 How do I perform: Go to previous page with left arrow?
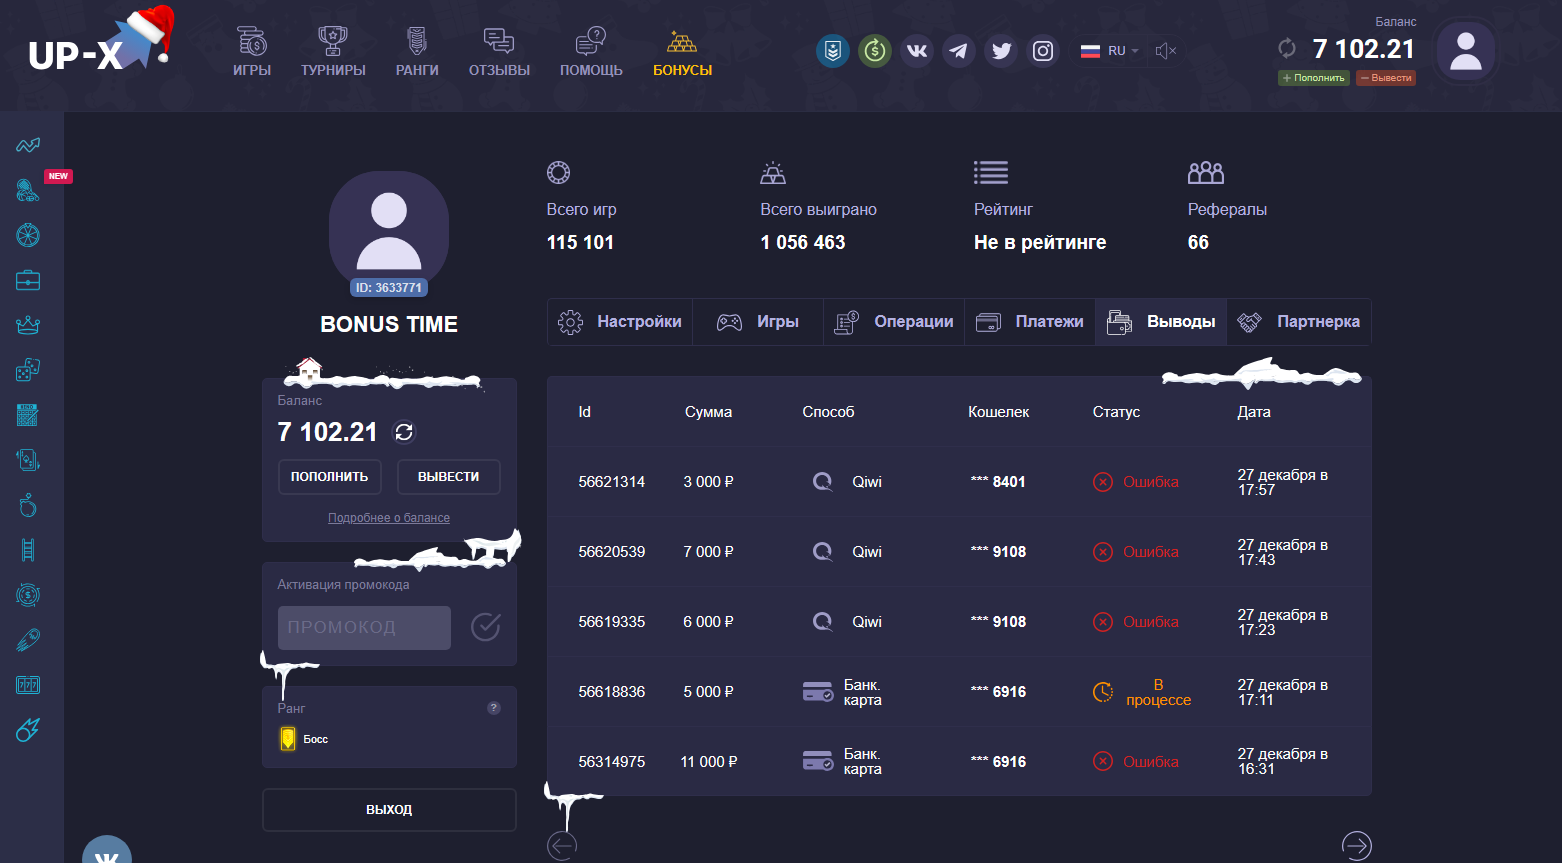(x=562, y=846)
